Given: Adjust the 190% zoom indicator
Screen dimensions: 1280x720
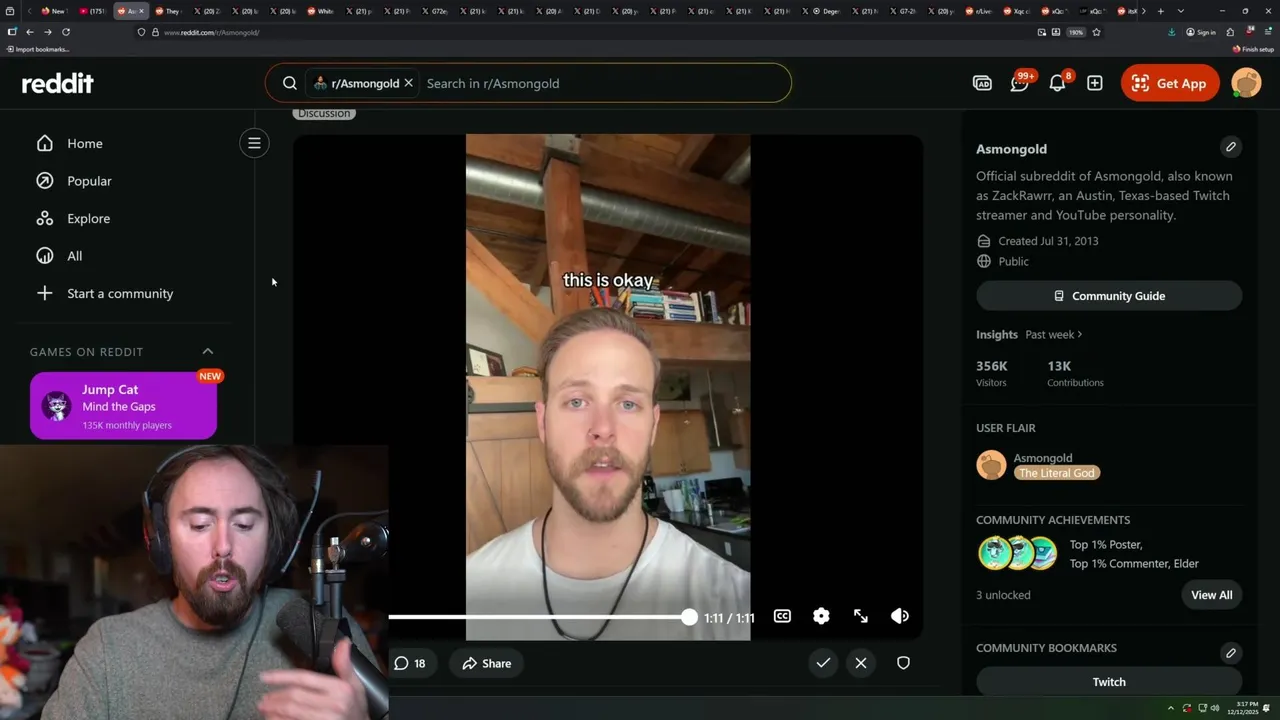Looking at the screenshot, I should pyautogui.click(x=1076, y=32).
